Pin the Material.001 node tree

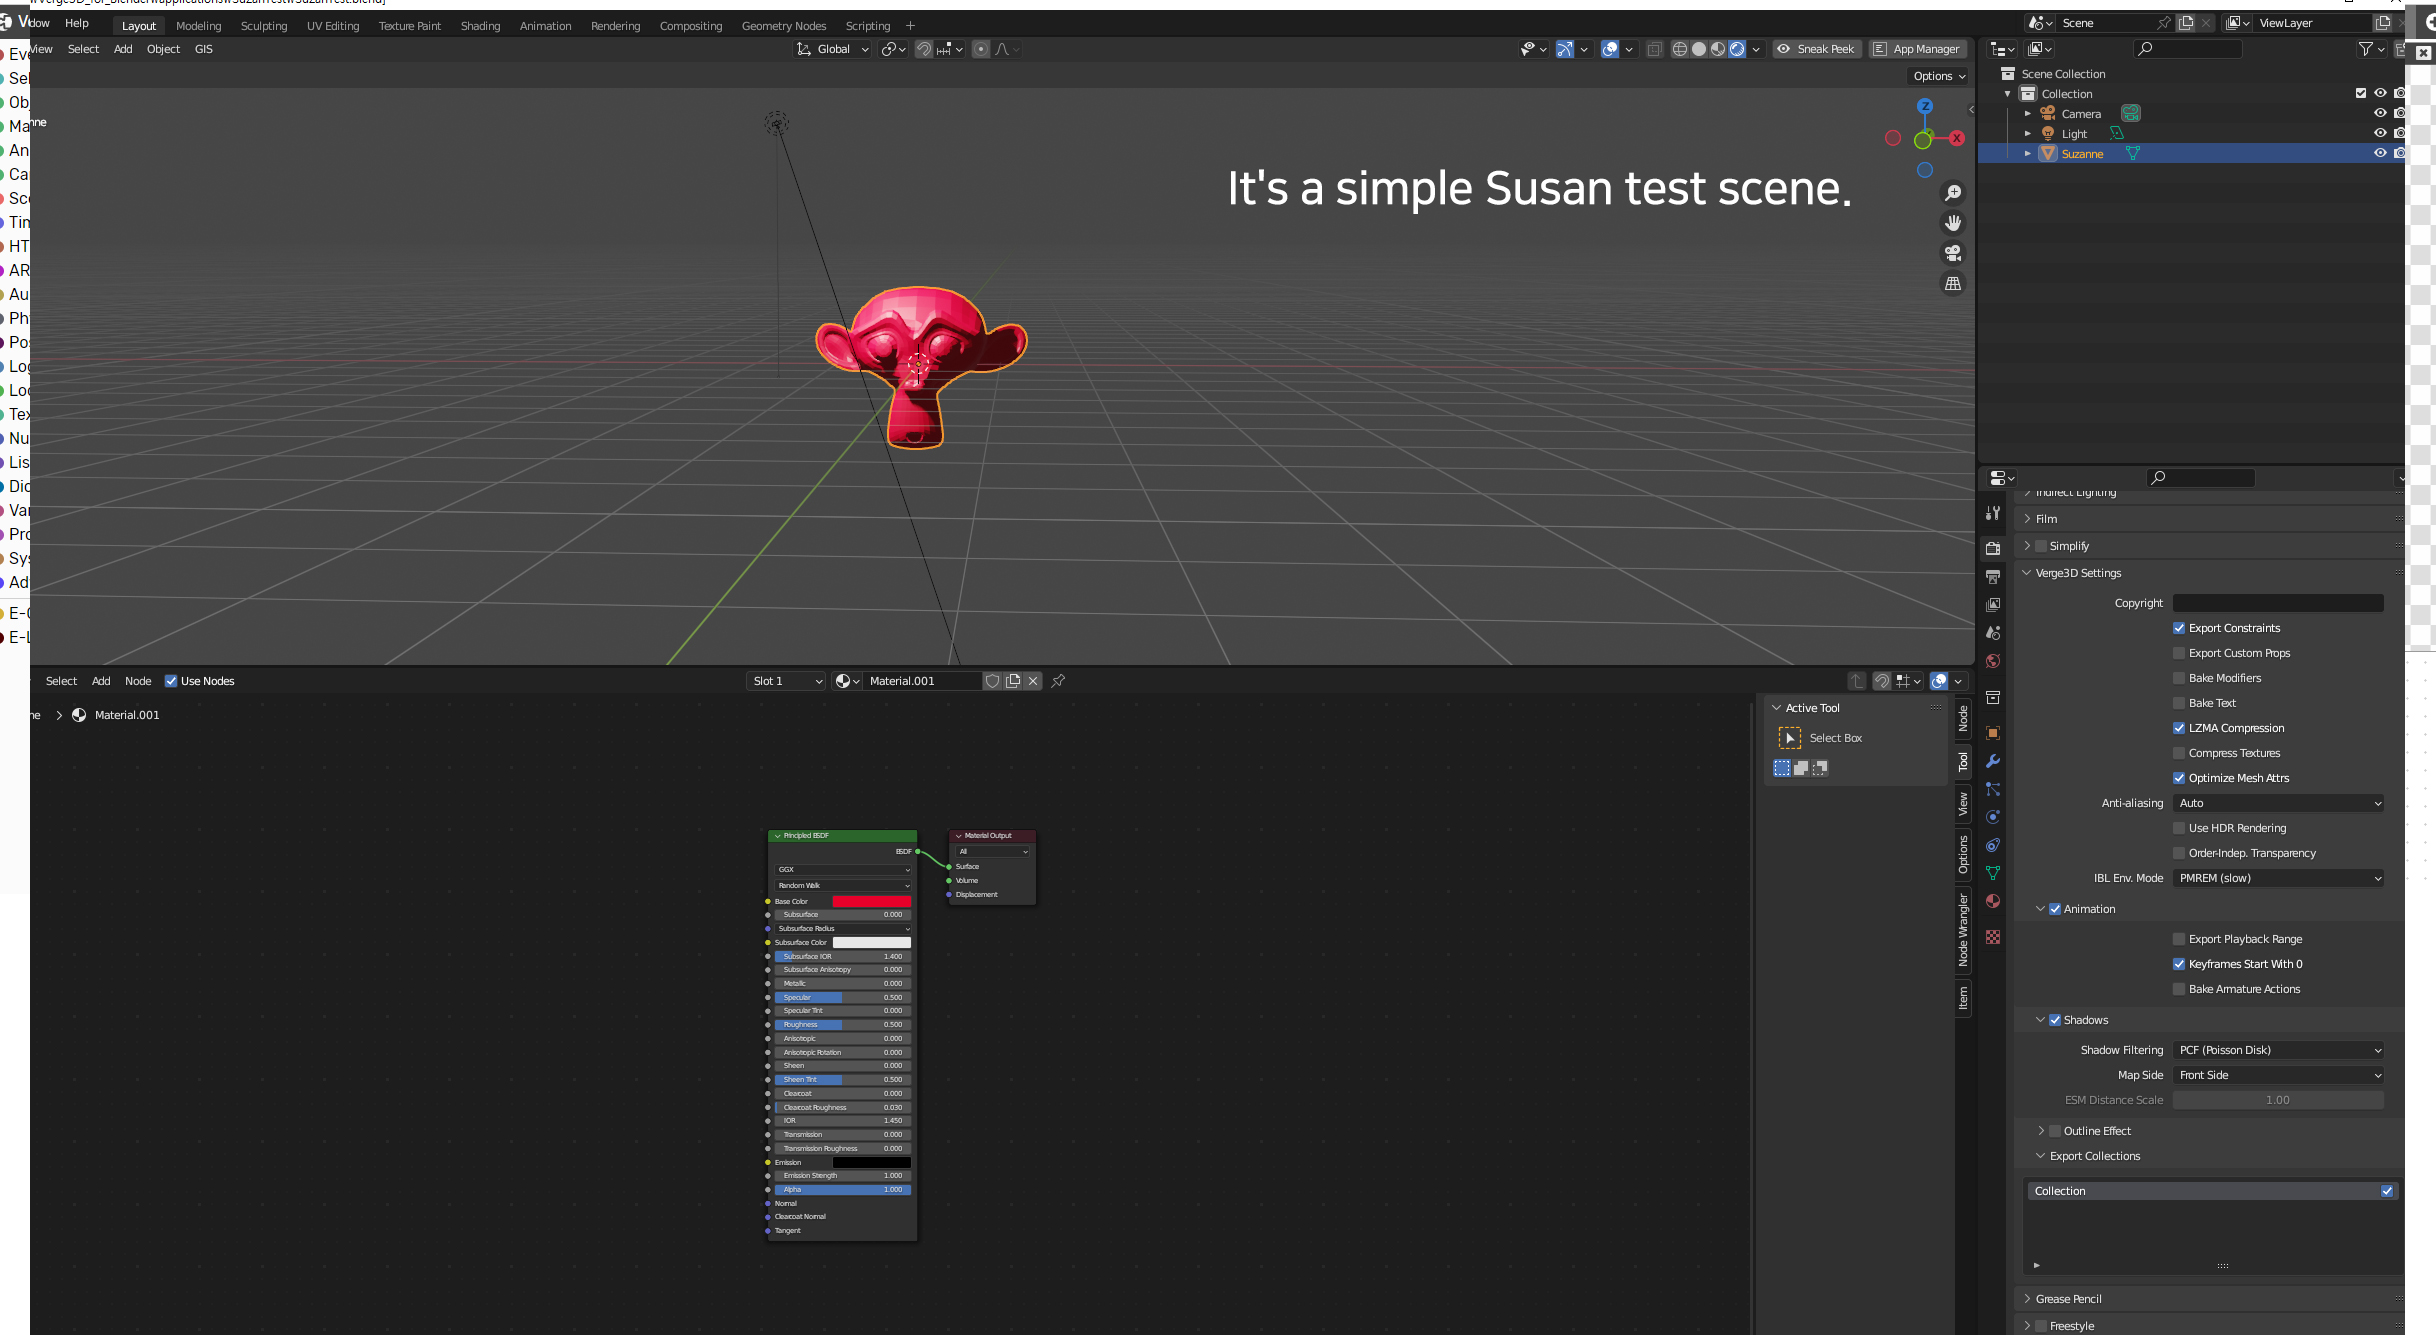[x=1058, y=681]
